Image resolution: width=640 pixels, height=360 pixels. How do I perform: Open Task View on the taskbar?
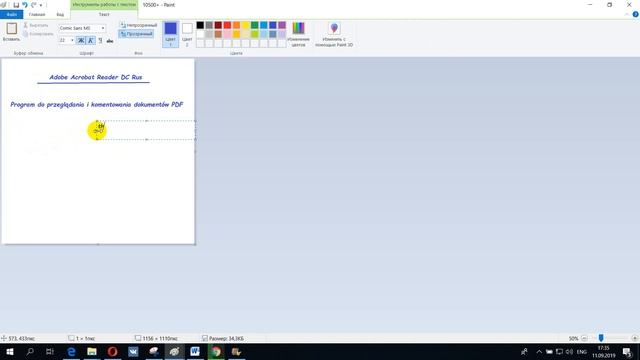click(x=50, y=351)
